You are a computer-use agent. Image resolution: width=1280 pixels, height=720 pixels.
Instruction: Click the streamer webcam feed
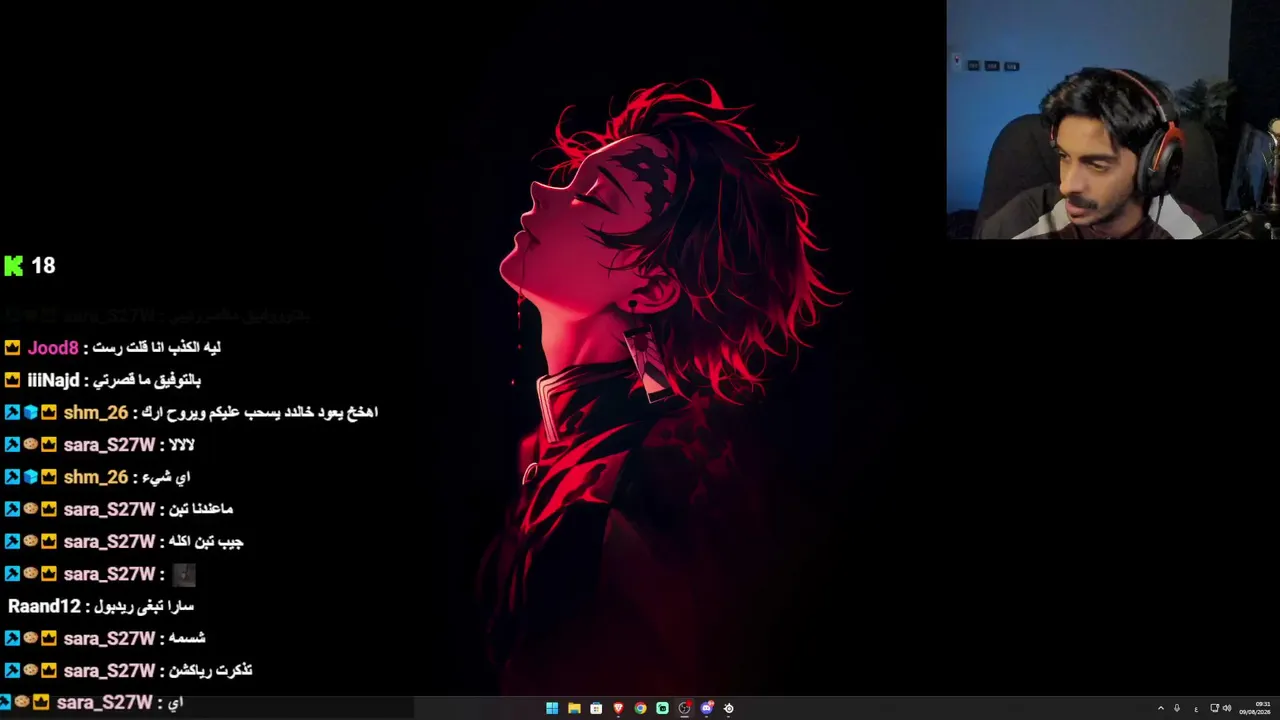(1113, 119)
